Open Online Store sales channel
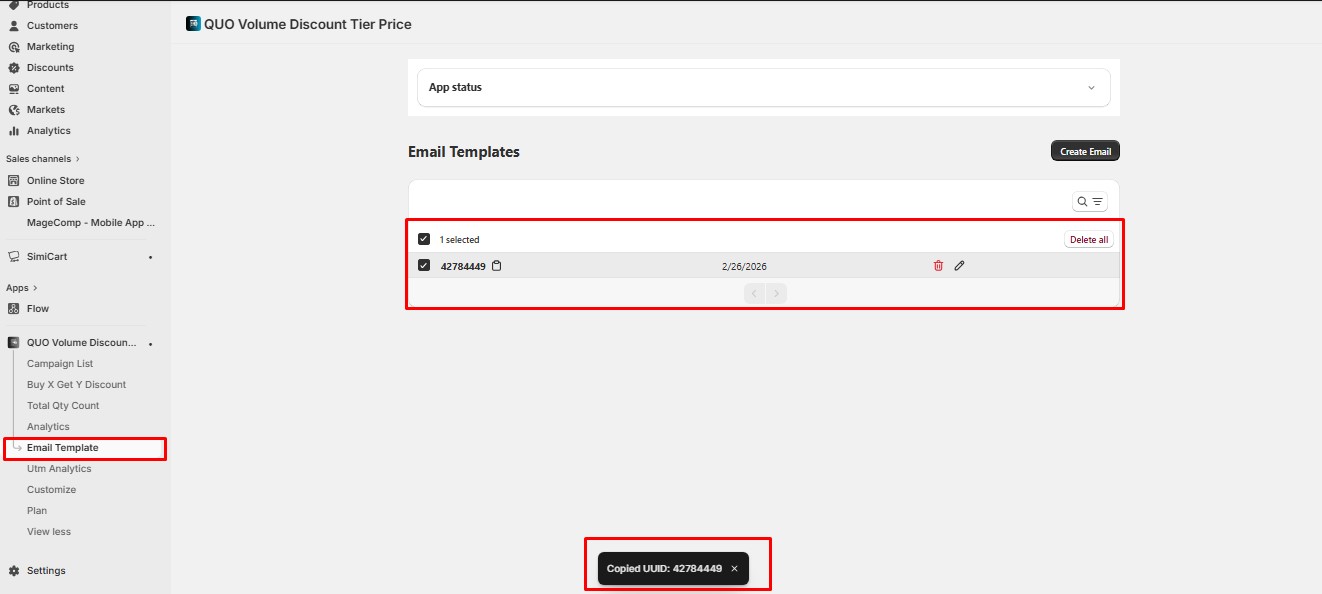The width and height of the screenshot is (1322, 594). [55, 181]
